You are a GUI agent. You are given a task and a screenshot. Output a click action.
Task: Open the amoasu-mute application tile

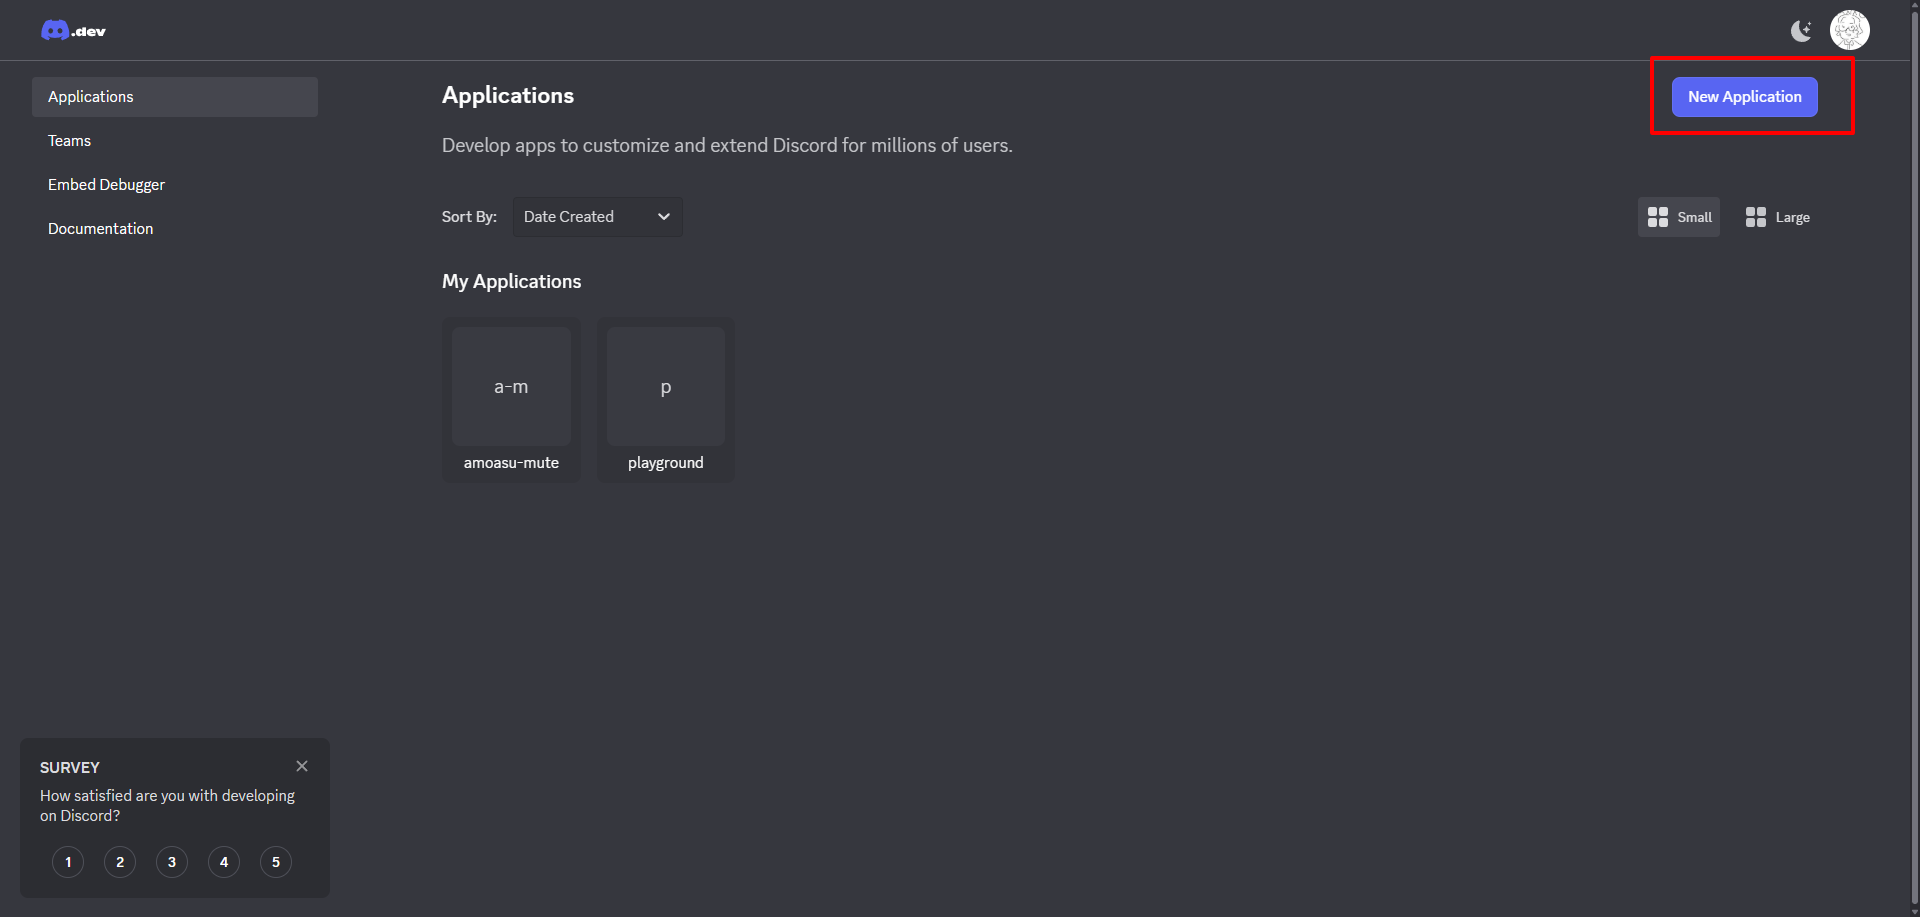tap(511, 400)
